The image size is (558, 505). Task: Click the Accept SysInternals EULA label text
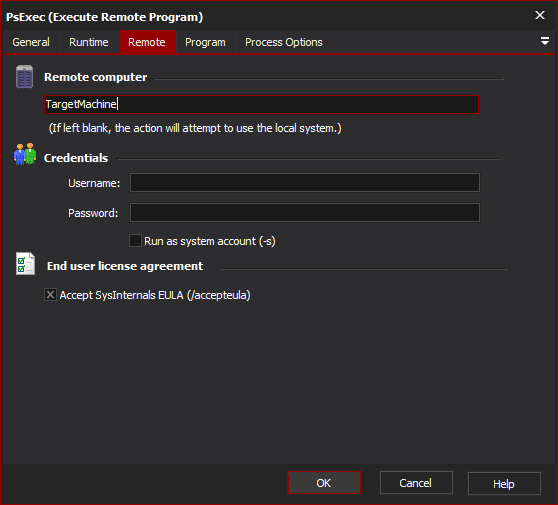click(x=155, y=295)
